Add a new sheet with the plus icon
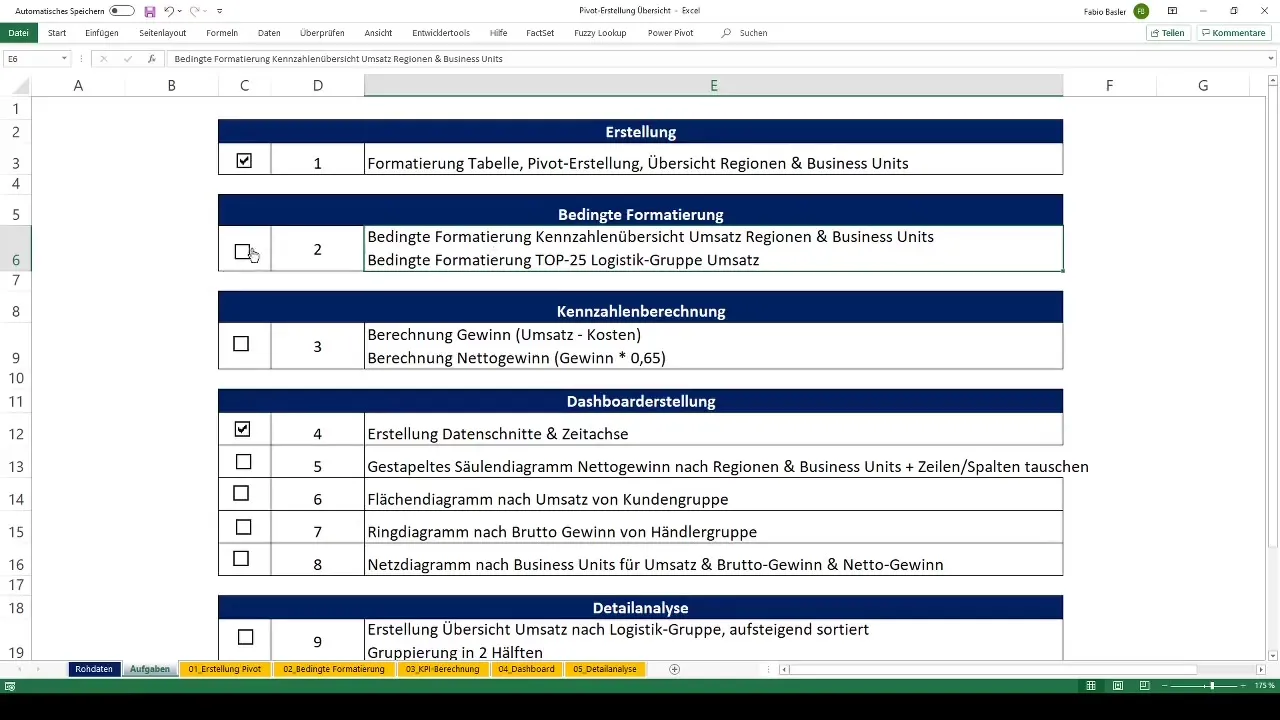Image resolution: width=1280 pixels, height=720 pixels. (675, 669)
